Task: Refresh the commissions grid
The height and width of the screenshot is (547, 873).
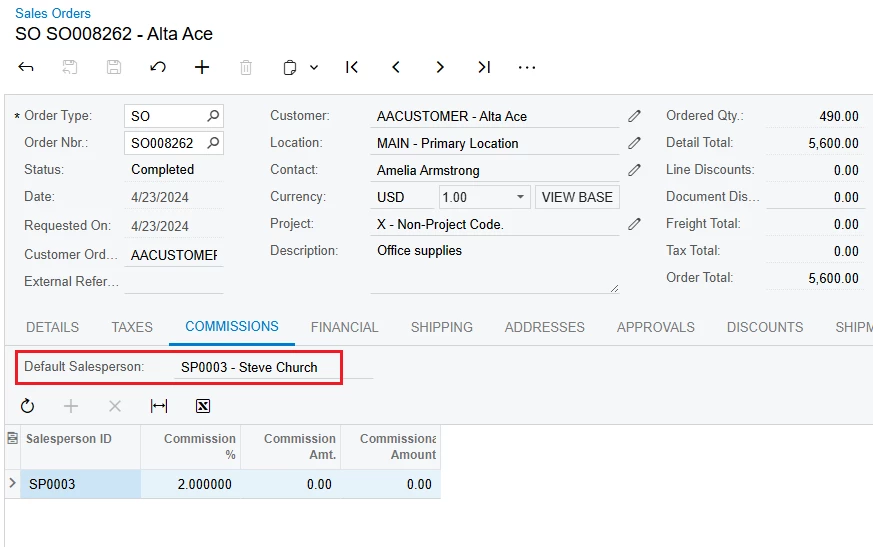Action: coord(27,406)
